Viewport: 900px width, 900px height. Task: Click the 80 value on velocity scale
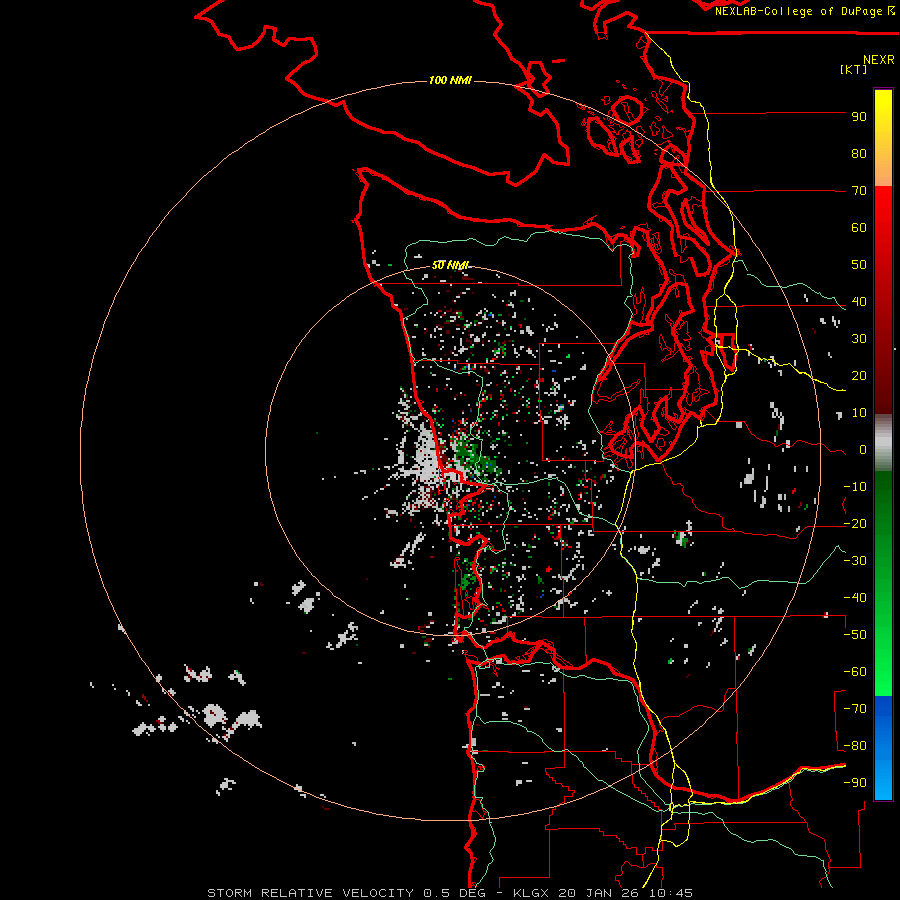(x=859, y=154)
